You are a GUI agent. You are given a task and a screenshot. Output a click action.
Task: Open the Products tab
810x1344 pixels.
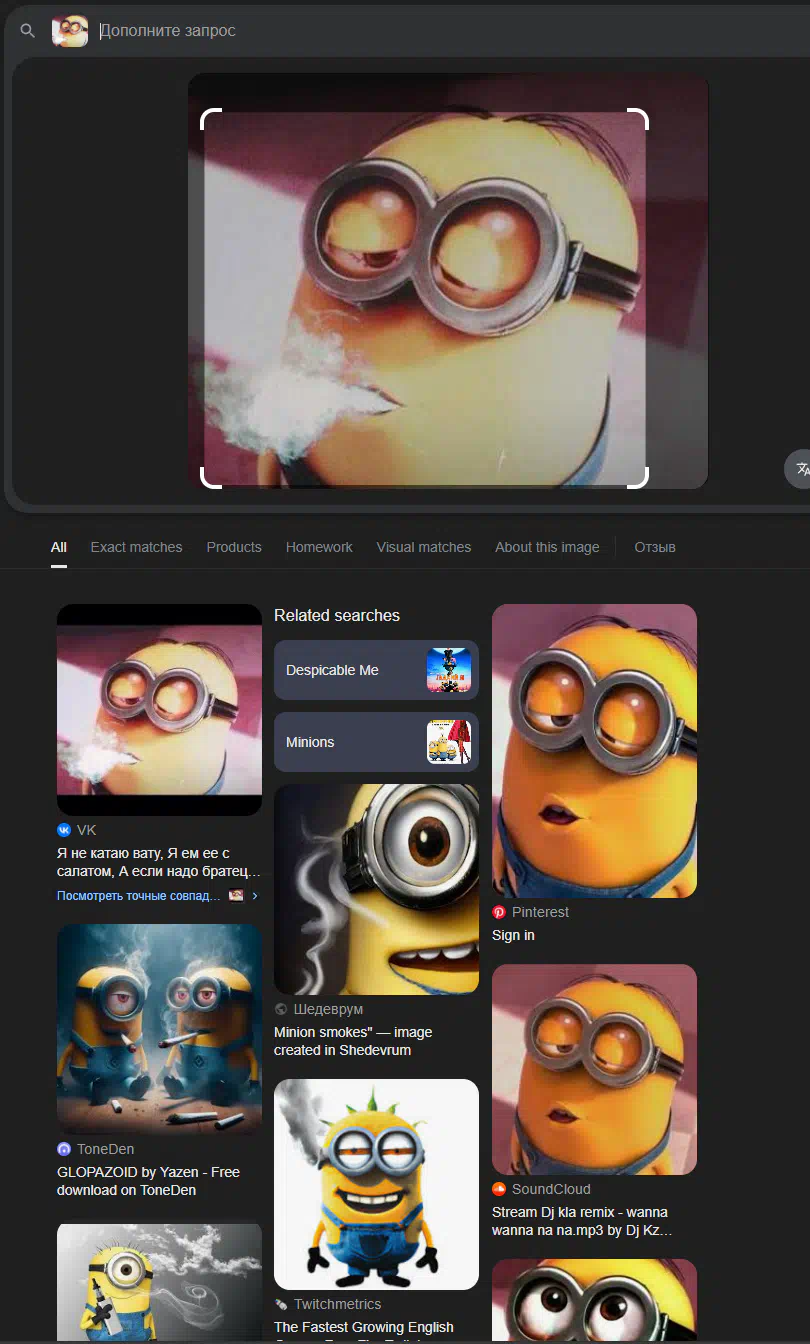click(234, 547)
